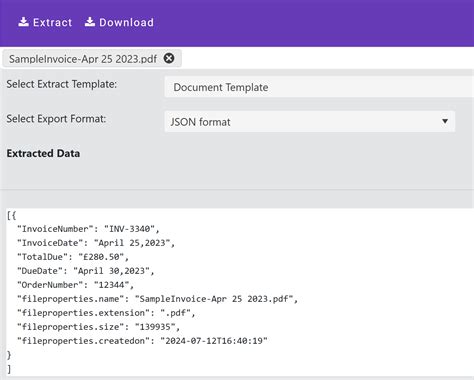Click the Download button

click(119, 22)
